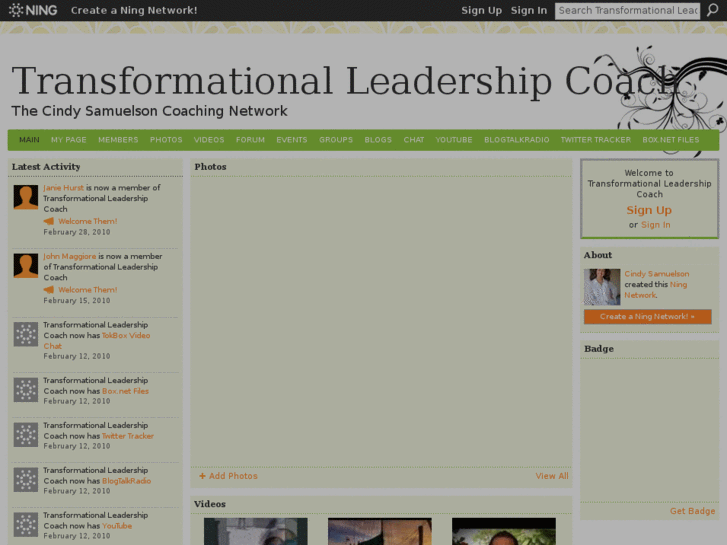Open the Videos navigation tab
Viewport: 727px width, 545px height.
[x=209, y=140]
